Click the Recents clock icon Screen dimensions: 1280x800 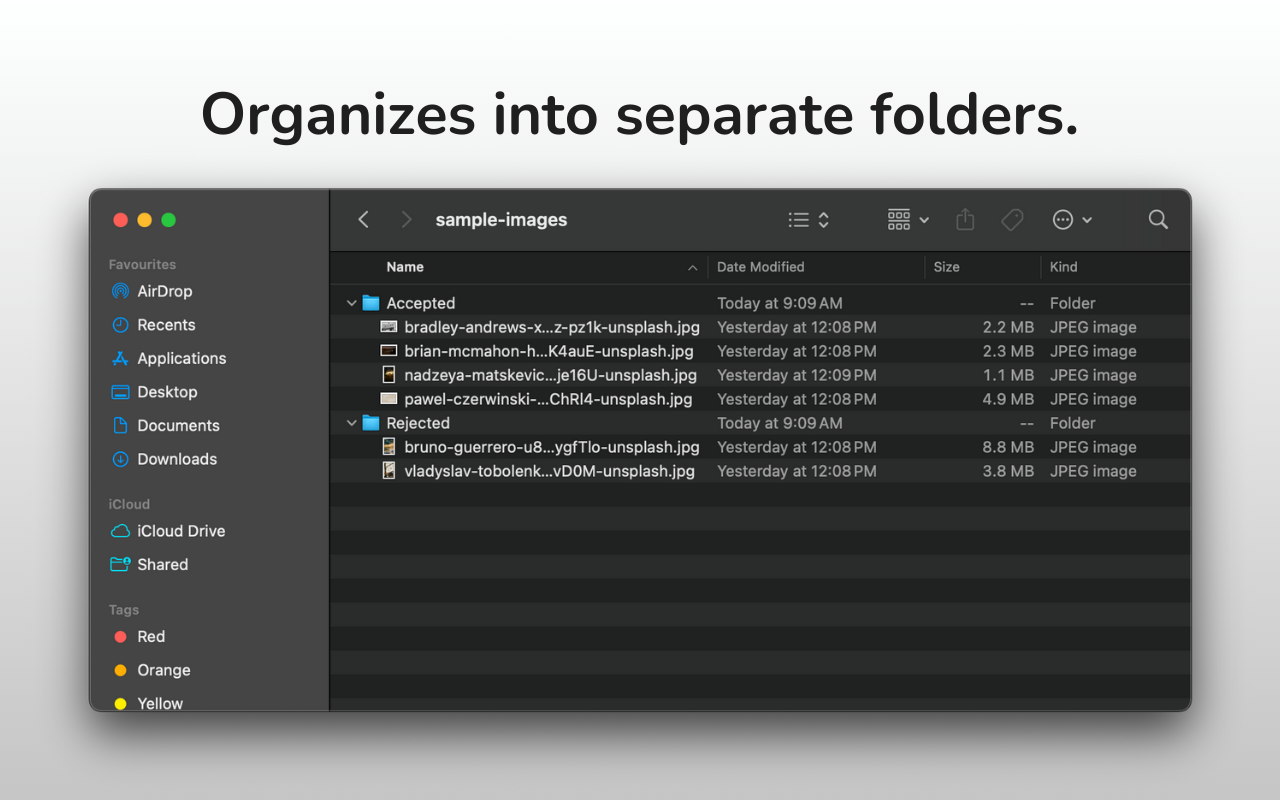[120, 325]
